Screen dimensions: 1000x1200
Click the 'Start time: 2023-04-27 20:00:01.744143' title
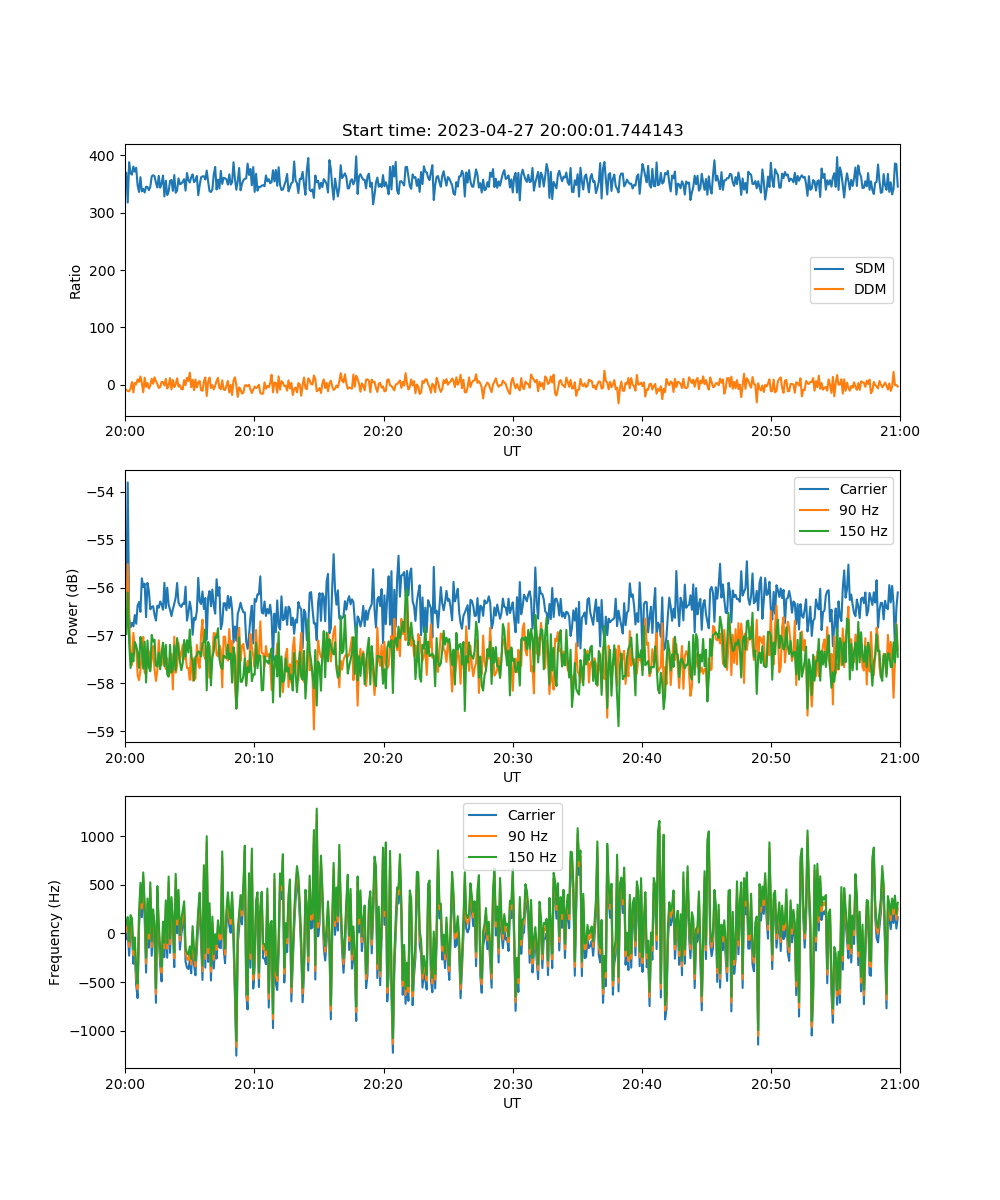pos(512,131)
